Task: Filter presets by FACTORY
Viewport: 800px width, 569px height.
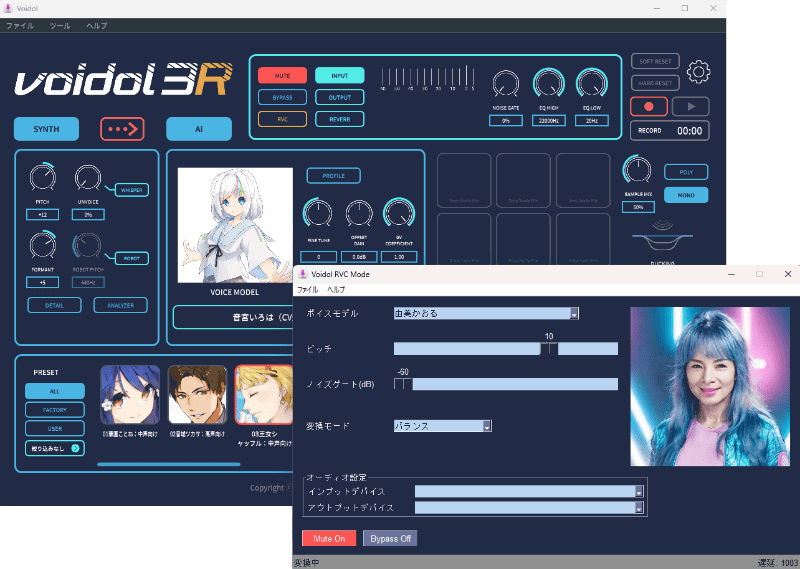Action: [55, 410]
